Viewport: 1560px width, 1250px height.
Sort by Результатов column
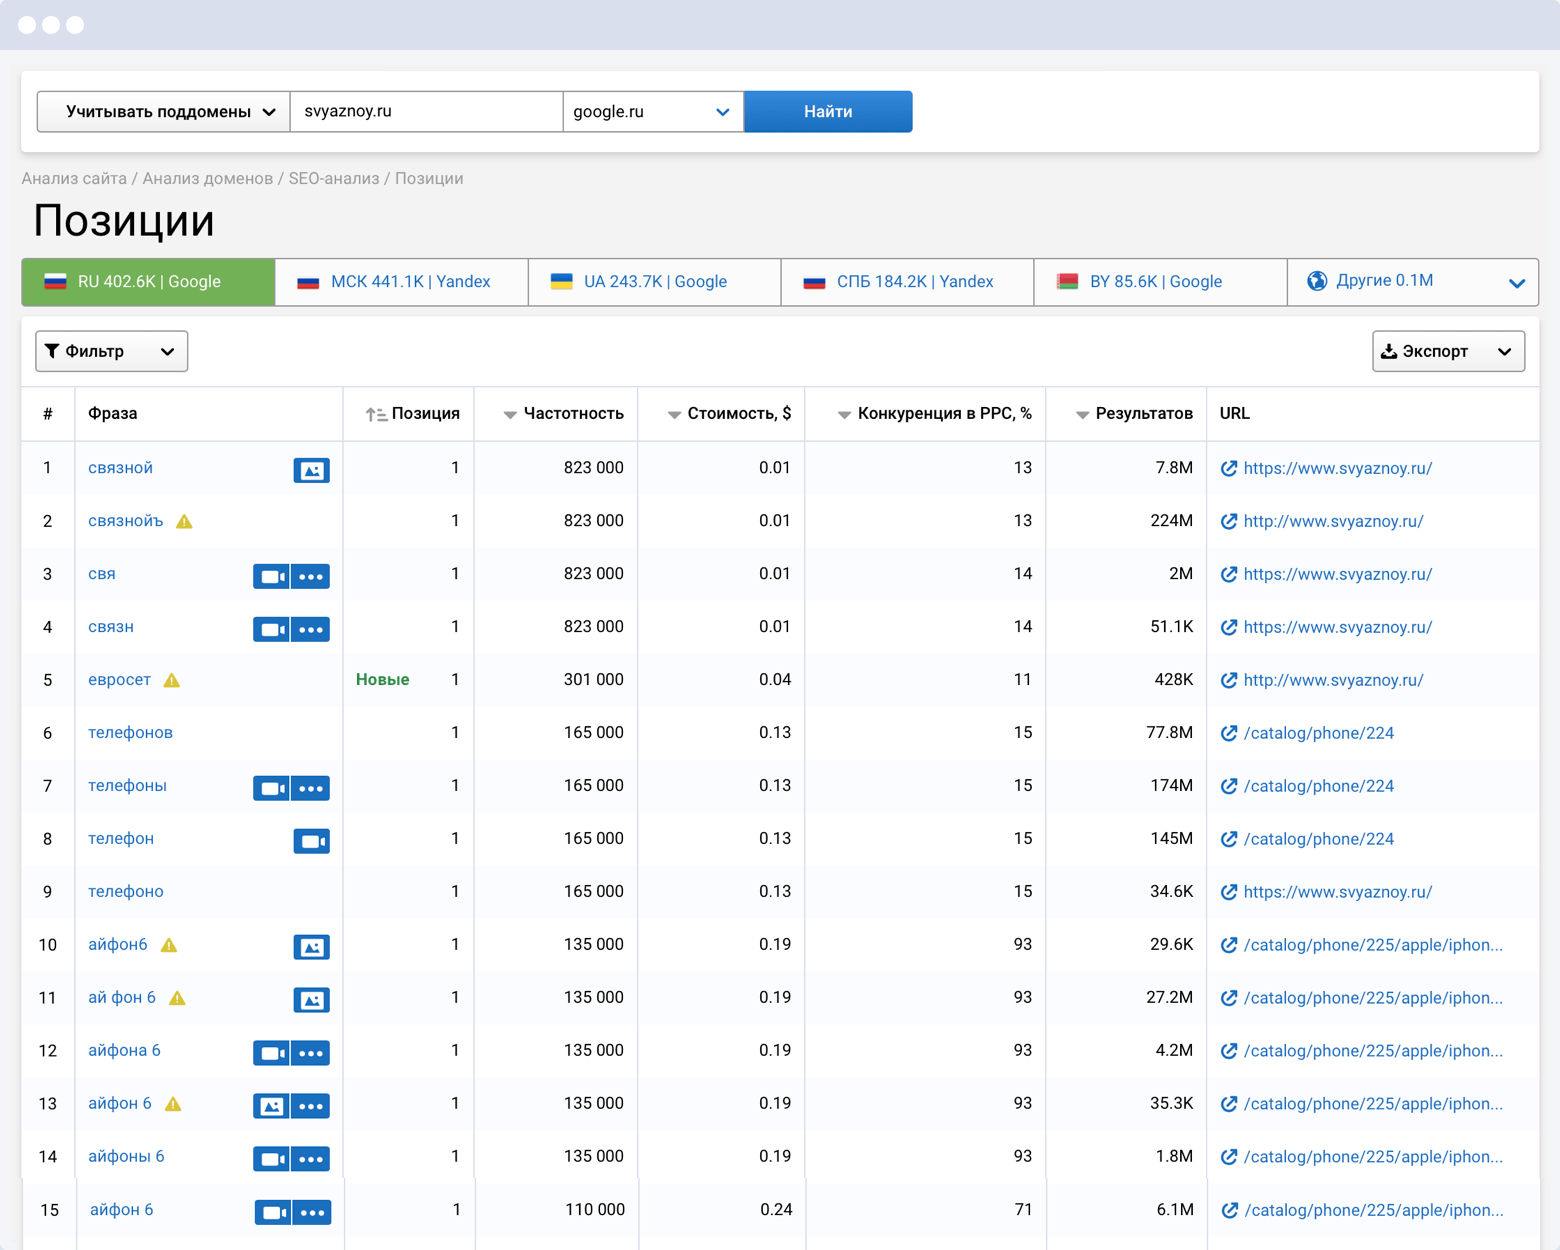(x=1134, y=413)
